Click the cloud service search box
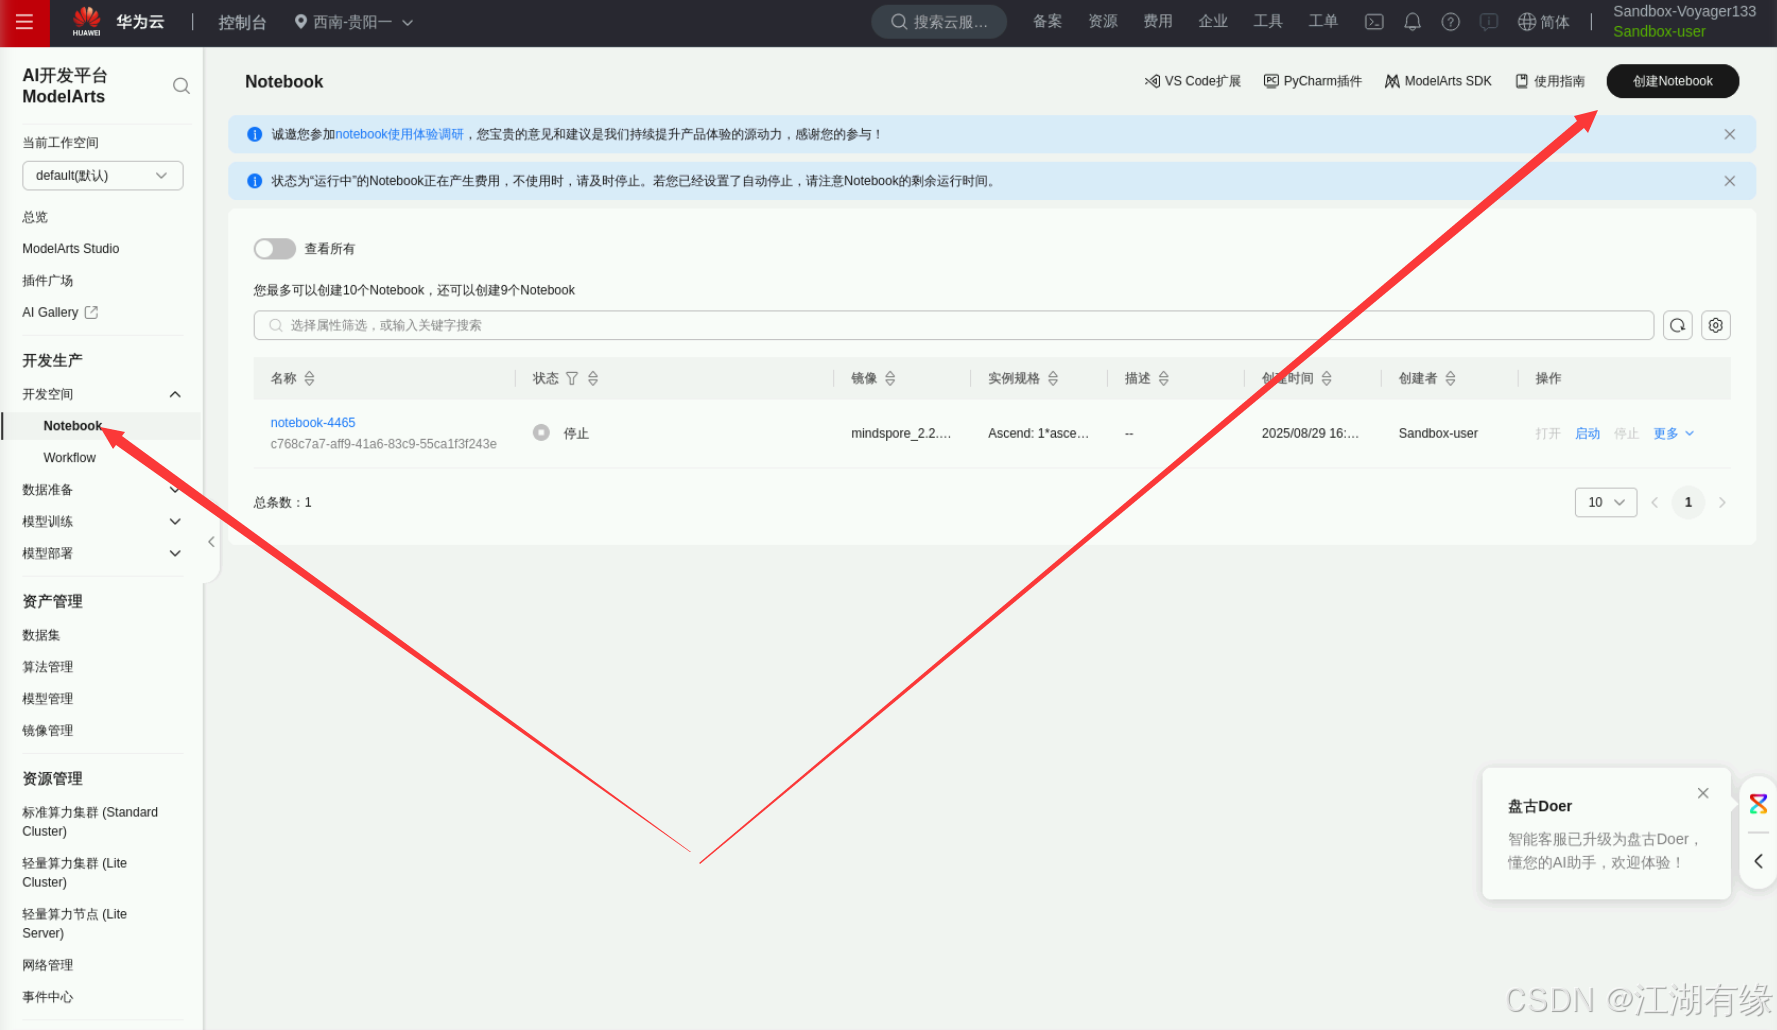 click(x=939, y=22)
